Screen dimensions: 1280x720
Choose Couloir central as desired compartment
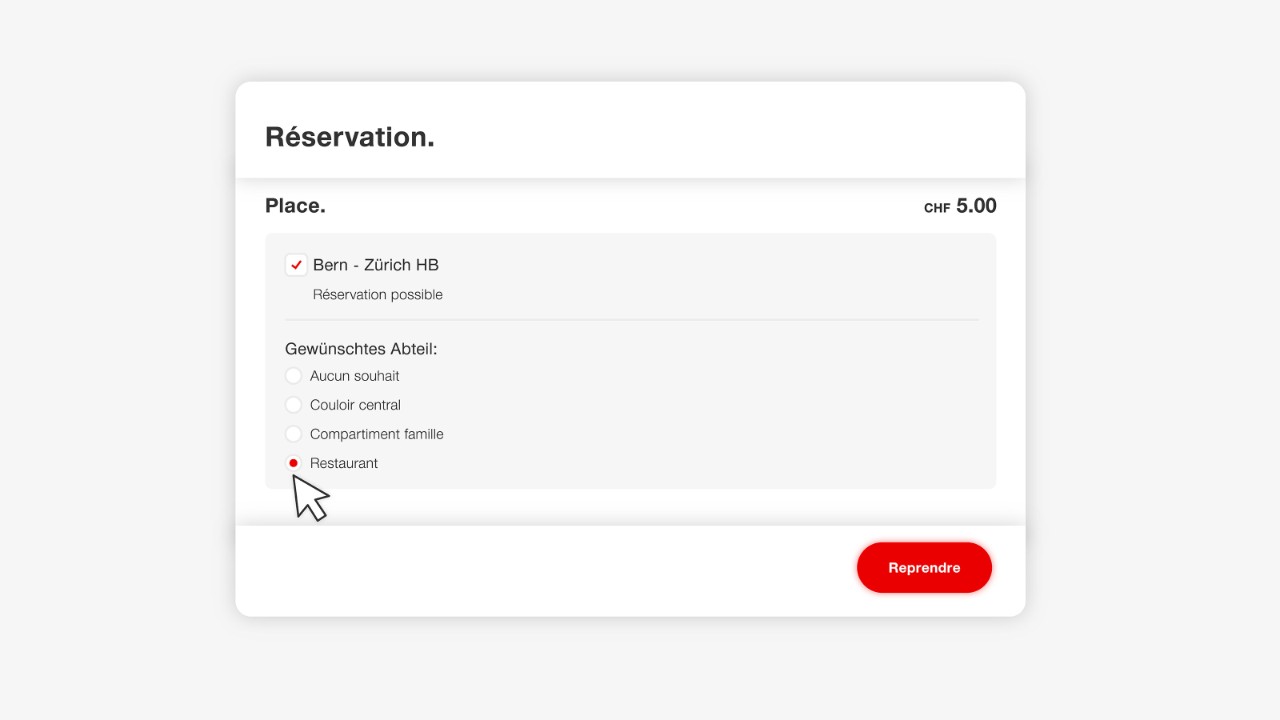pos(293,405)
